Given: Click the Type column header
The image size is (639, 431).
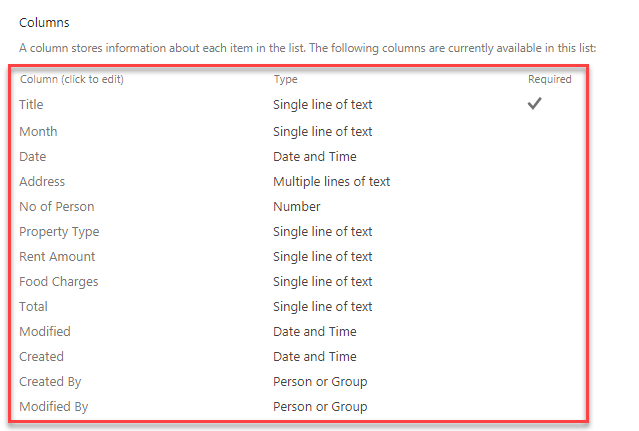Looking at the screenshot, I should tap(285, 79).
